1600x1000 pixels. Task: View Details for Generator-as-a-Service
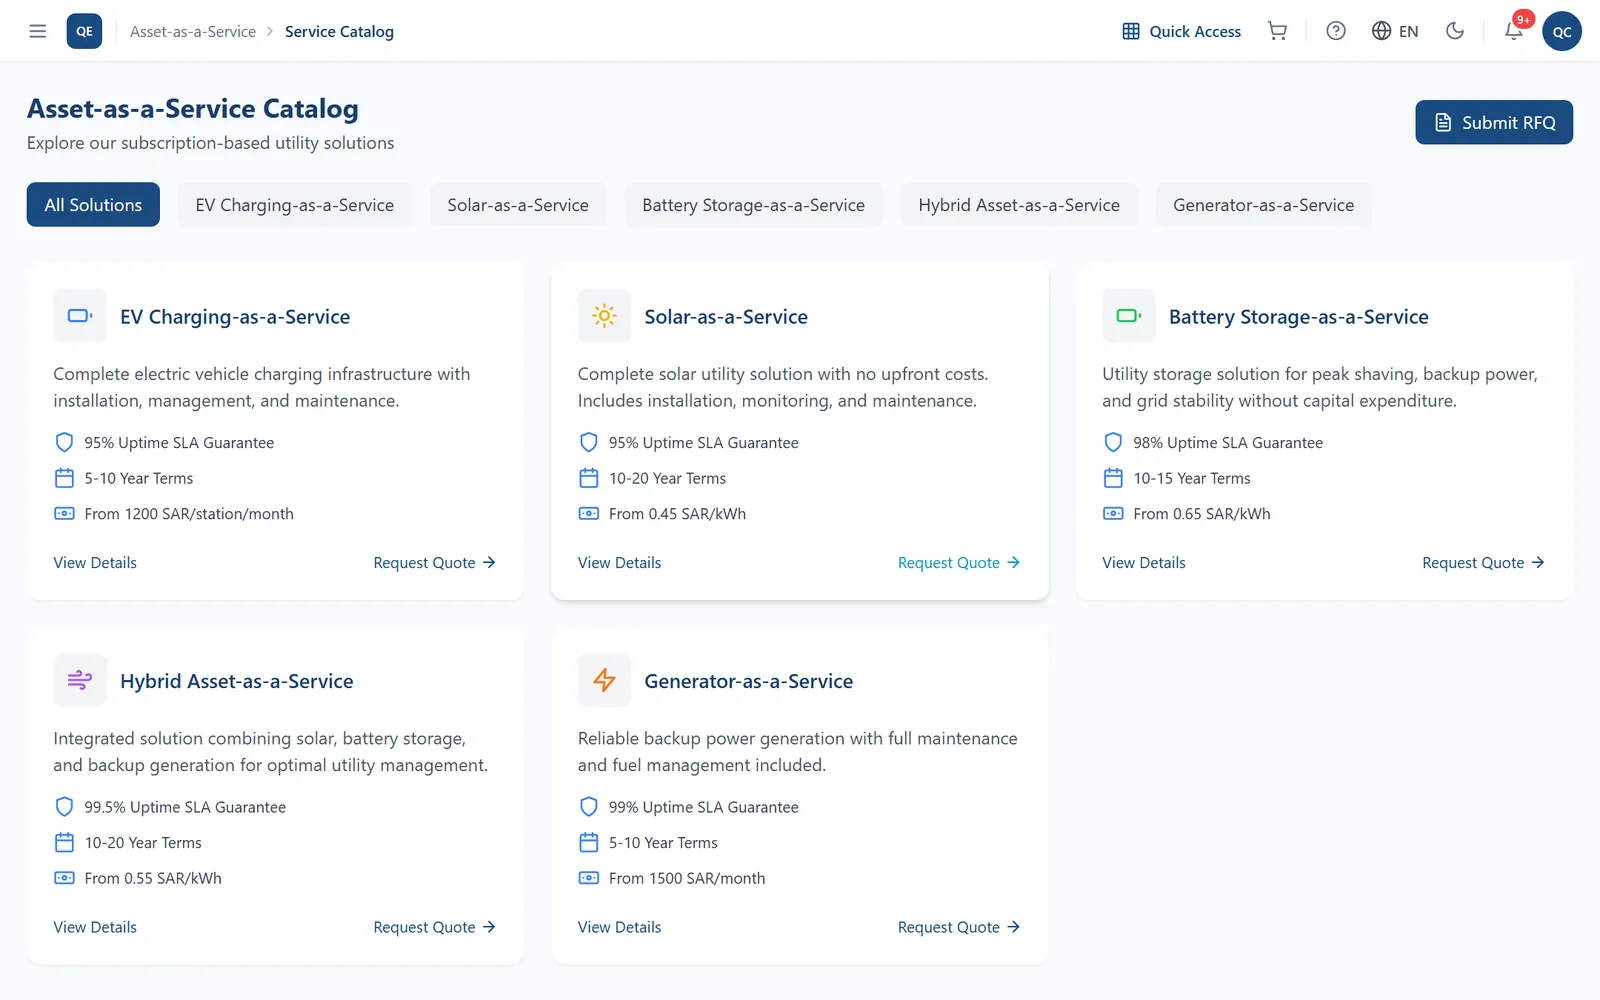pyautogui.click(x=620, y=927)
